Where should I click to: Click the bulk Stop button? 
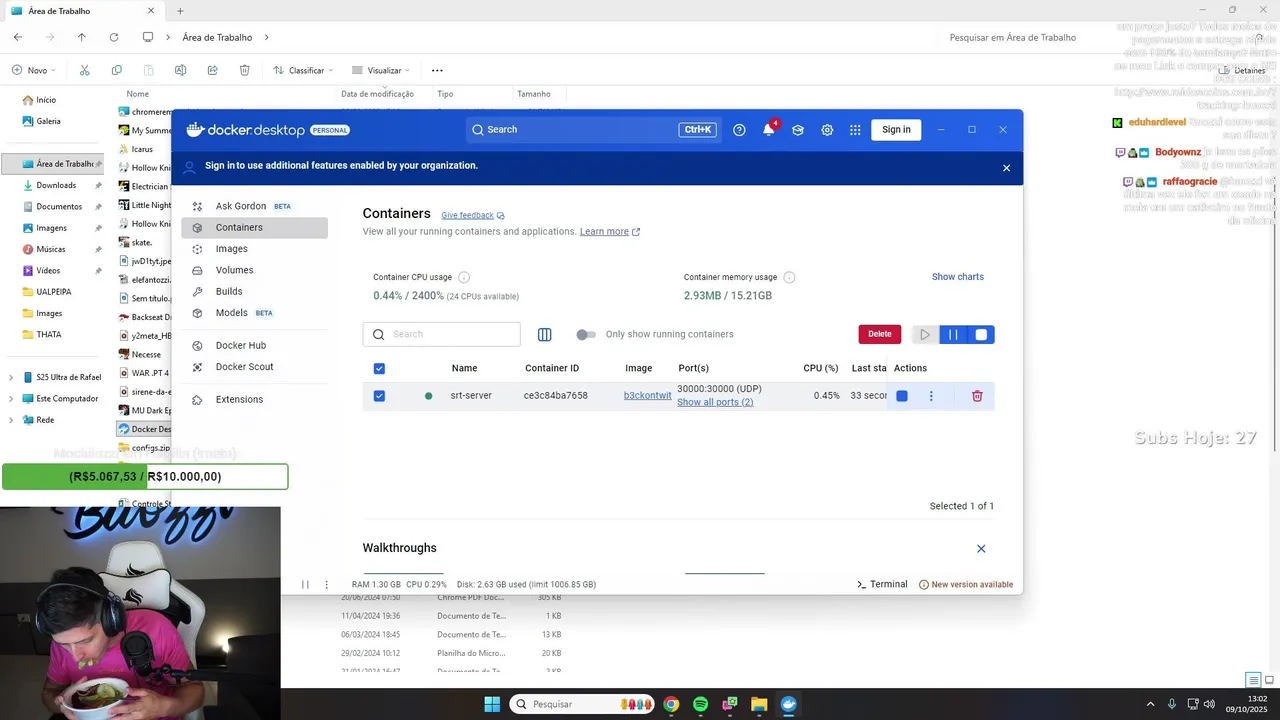(x=981, y=335)
